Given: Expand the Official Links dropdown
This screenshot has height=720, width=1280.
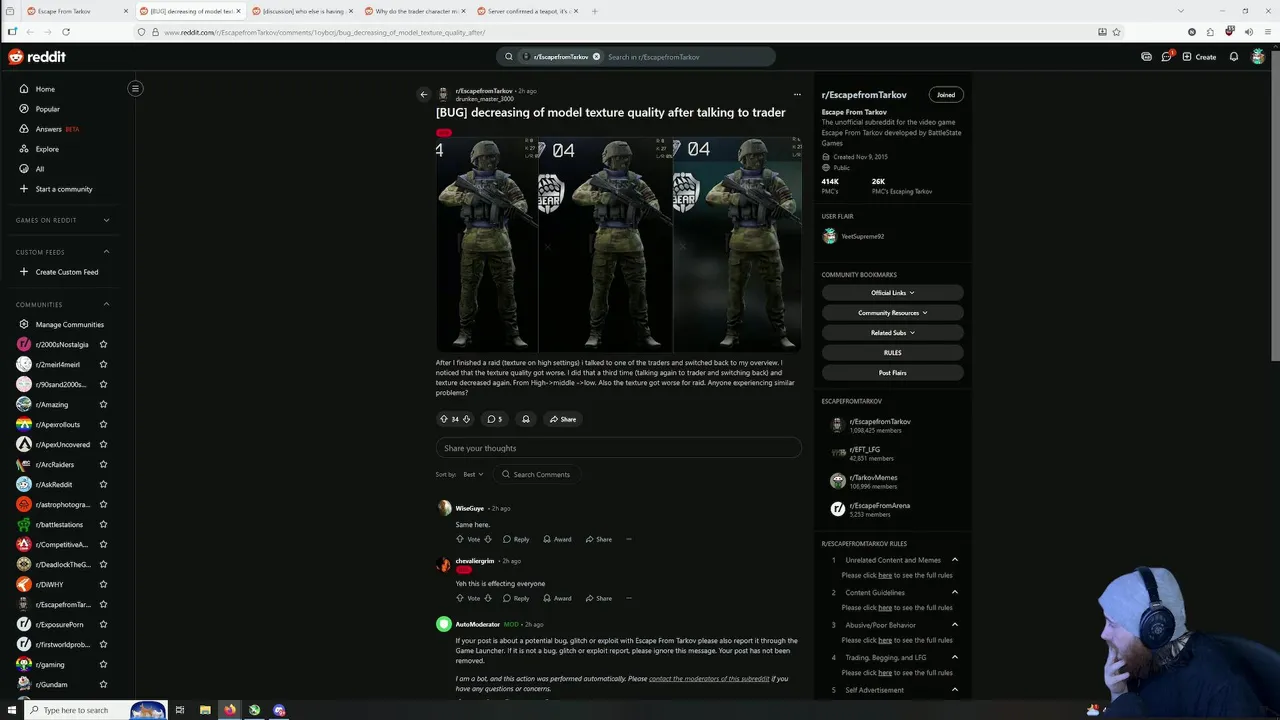Looking at the screenshot, I should tap(892, 293).
